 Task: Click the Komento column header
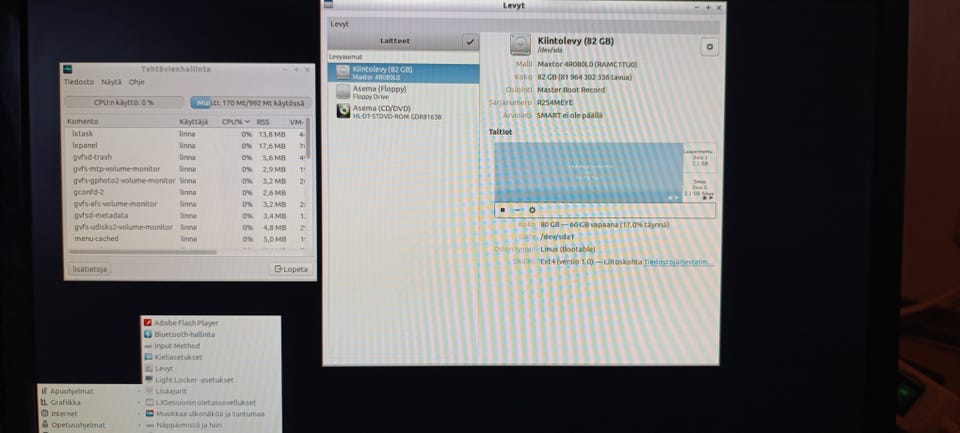coord(121,122)
